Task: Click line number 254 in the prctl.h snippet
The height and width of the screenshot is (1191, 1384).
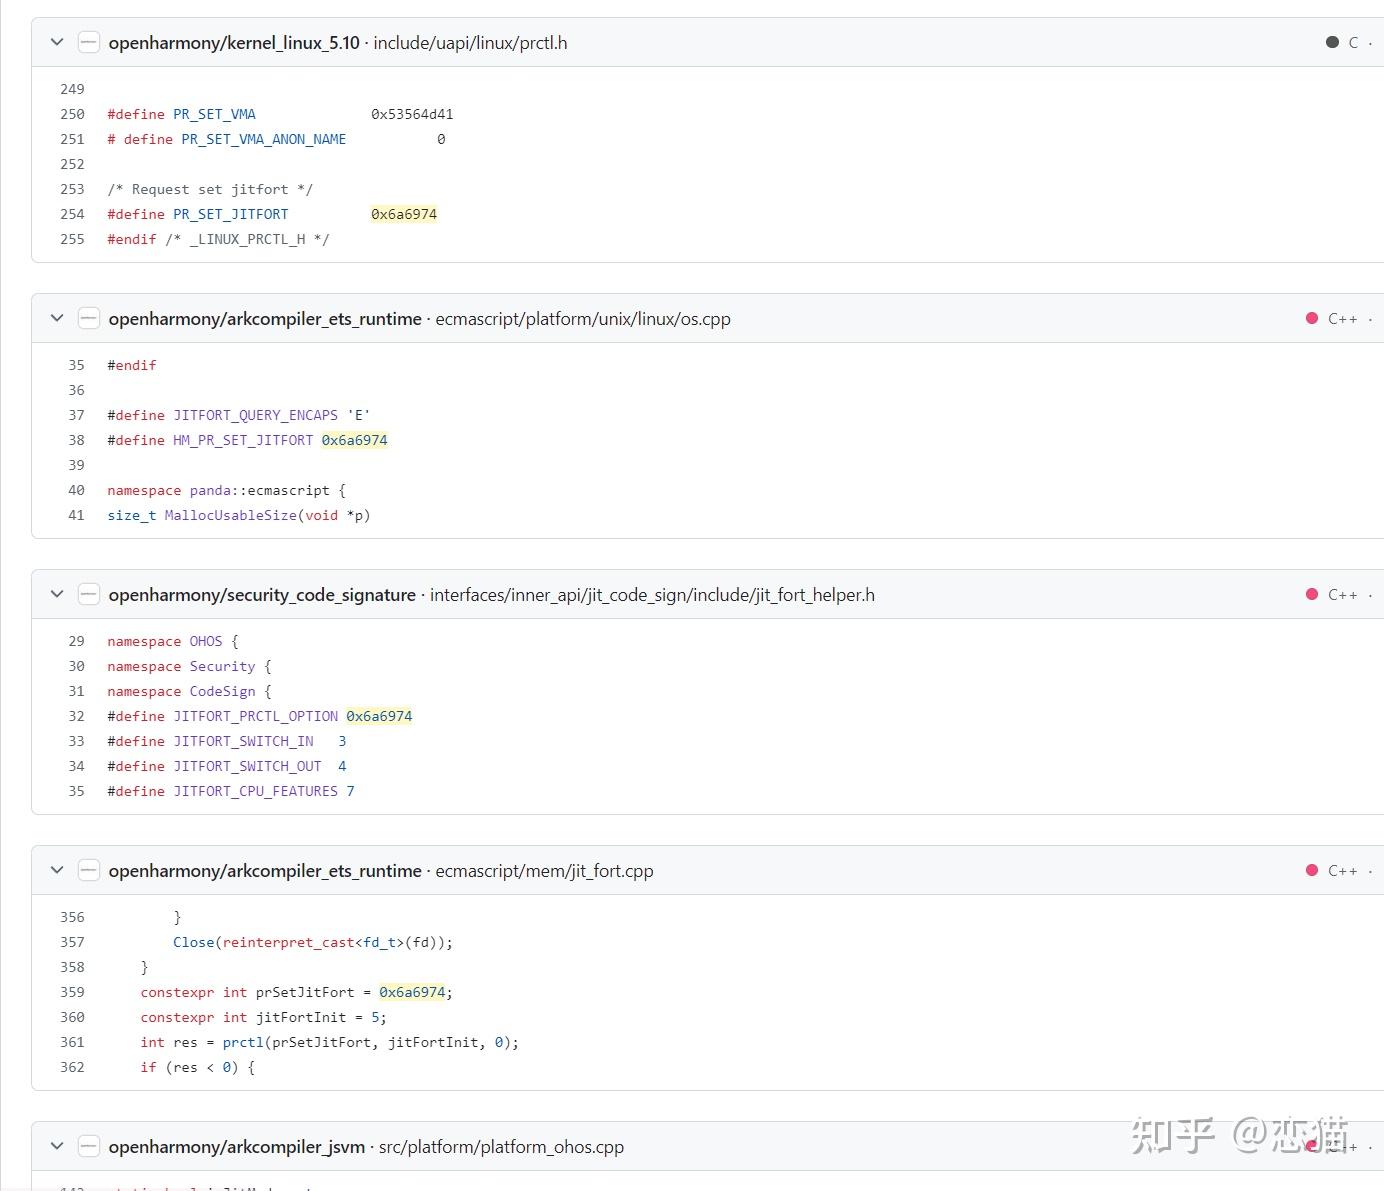Action: (x=72, y=213)
